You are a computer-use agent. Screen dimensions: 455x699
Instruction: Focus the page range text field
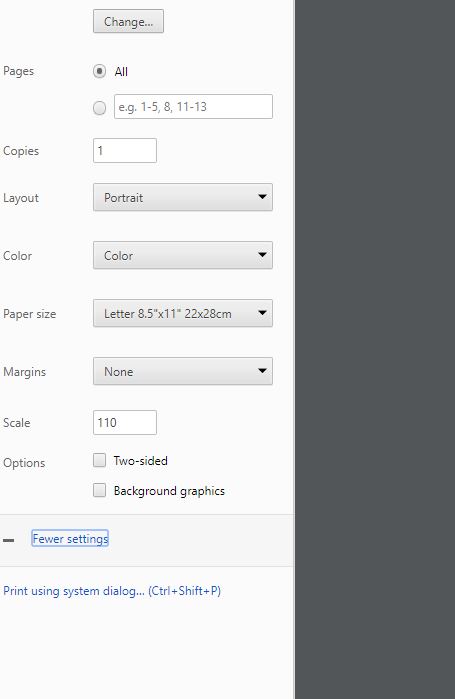tap(193, 107)
